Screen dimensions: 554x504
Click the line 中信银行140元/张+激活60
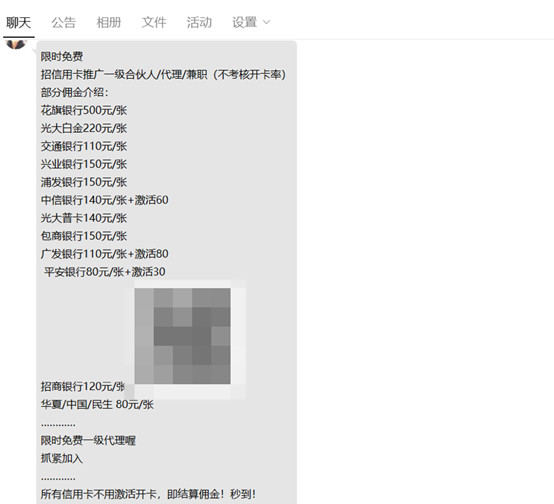(x=105, y=200)
